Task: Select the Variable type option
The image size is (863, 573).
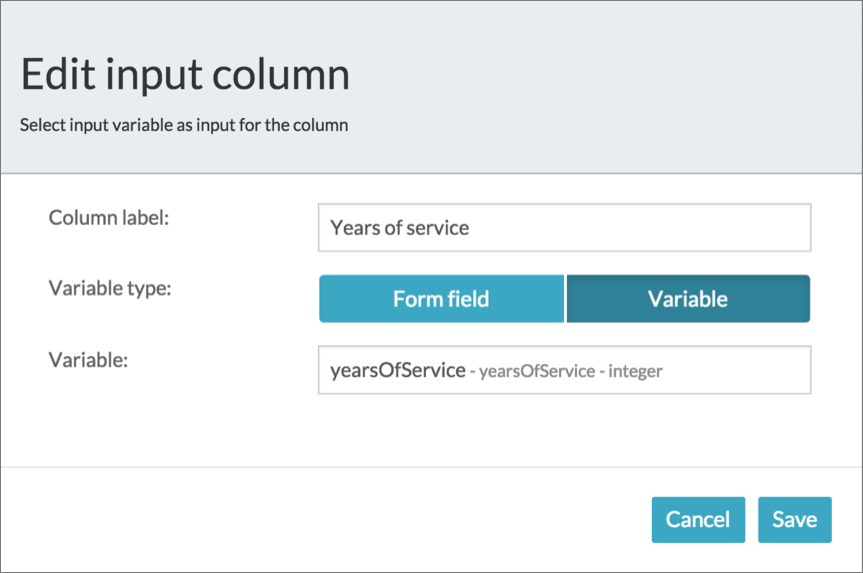Action: point(688,299)
